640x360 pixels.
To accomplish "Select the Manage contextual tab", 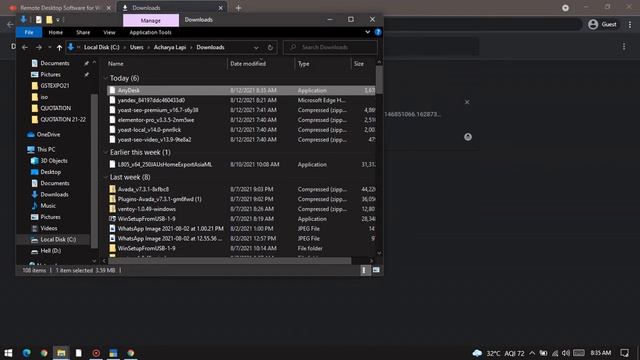I will [x=151, y=20].
